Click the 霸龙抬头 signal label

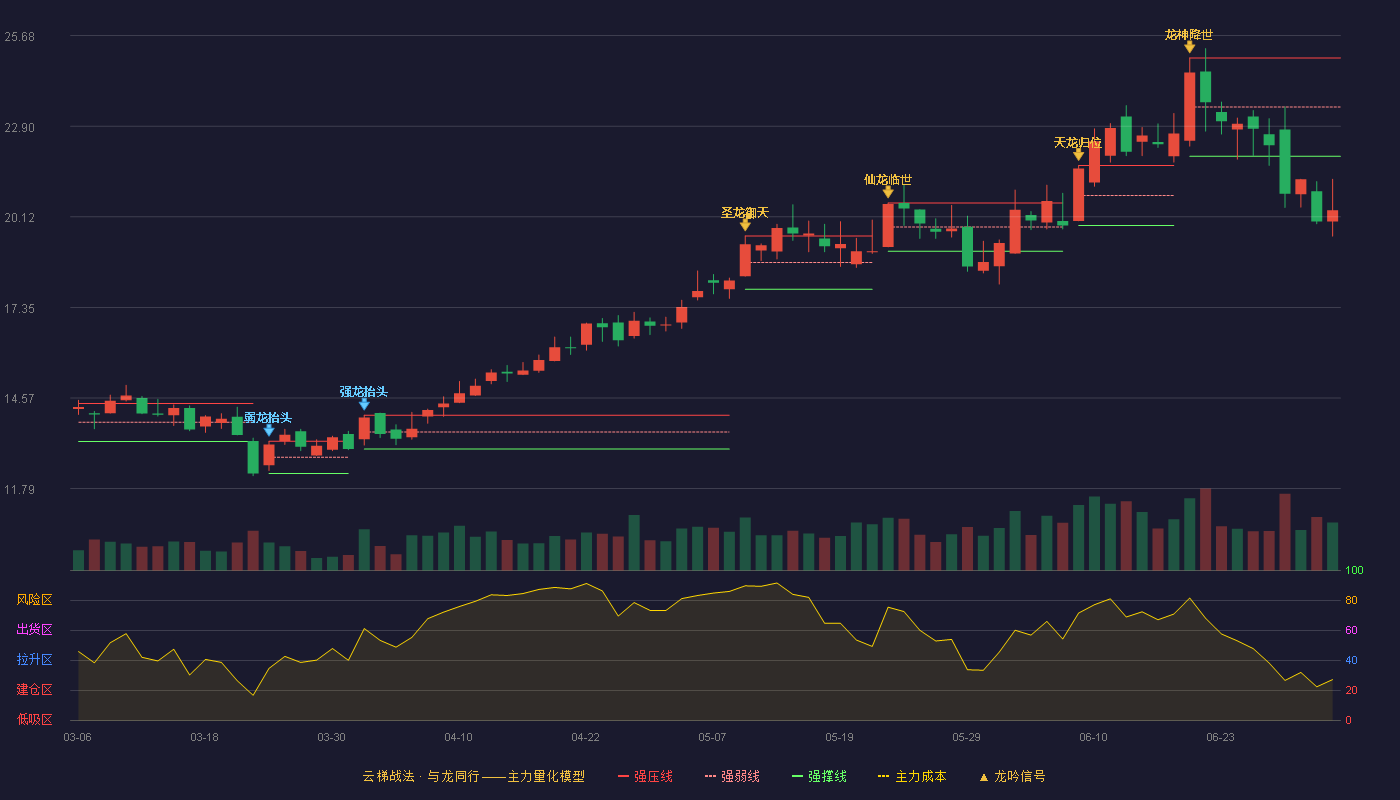click(268, 418)
